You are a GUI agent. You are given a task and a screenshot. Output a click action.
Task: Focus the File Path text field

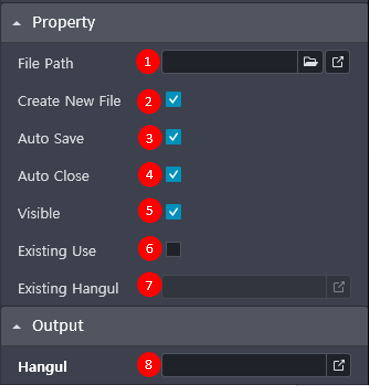pyautogui.click(x=230, y=62)
